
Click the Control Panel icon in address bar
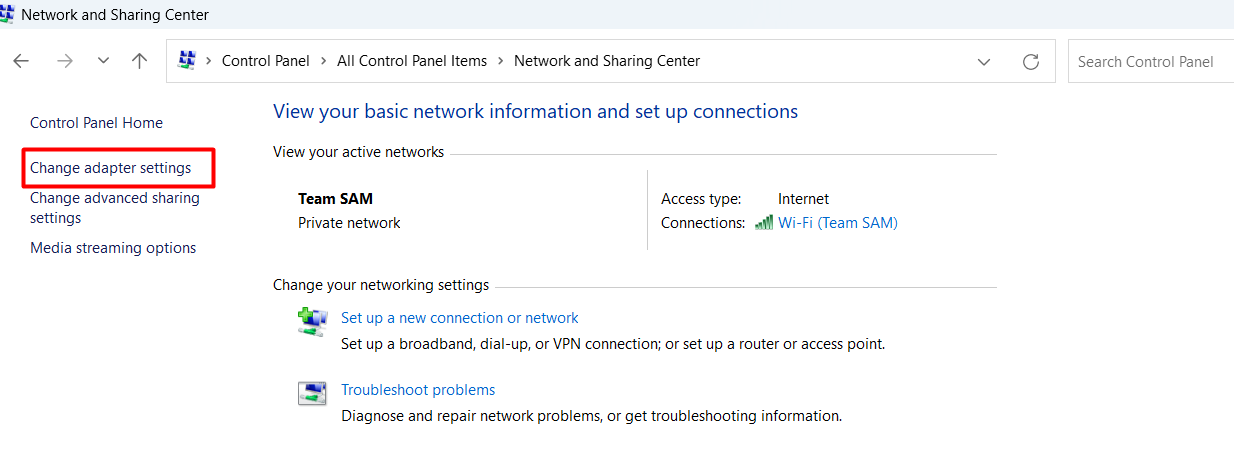(187, 61)
